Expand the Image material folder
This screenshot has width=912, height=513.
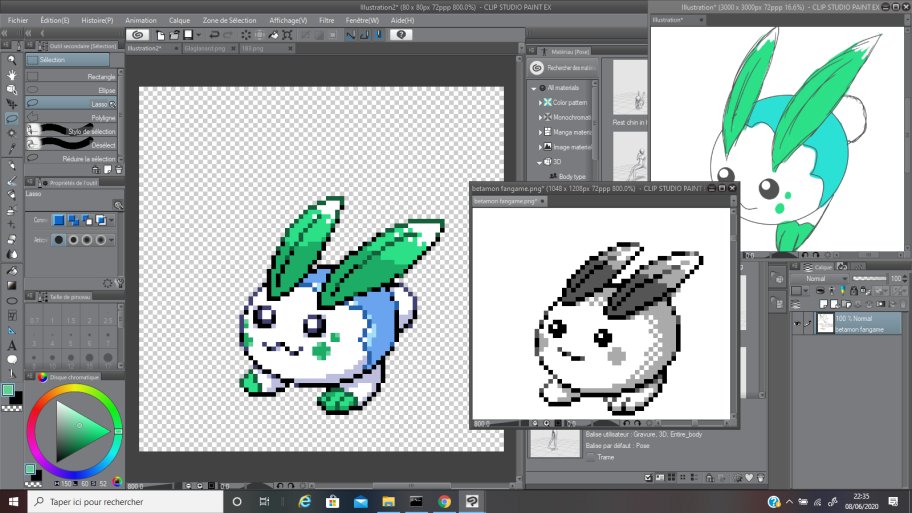point(540,147)
